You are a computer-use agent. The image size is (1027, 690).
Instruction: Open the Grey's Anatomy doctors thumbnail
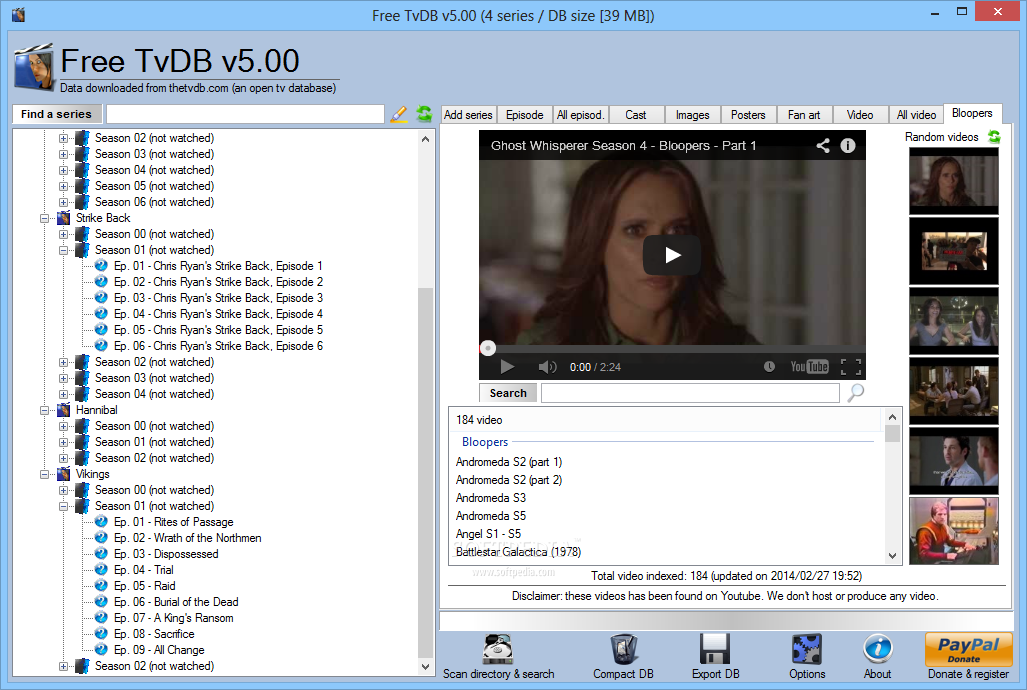(954, 461)
